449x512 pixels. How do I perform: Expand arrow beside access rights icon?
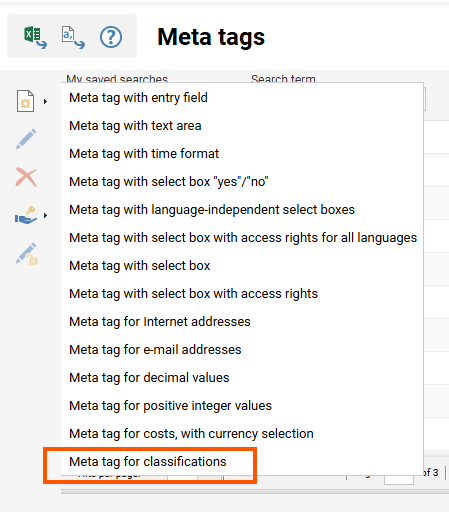45,216
